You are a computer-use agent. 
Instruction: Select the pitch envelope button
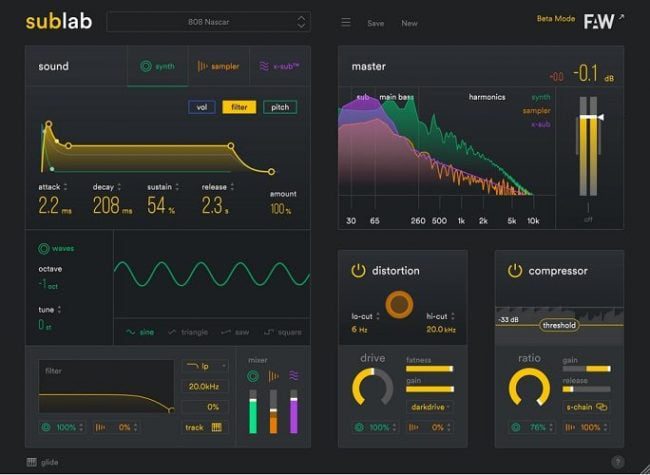[x=280, y=107]
